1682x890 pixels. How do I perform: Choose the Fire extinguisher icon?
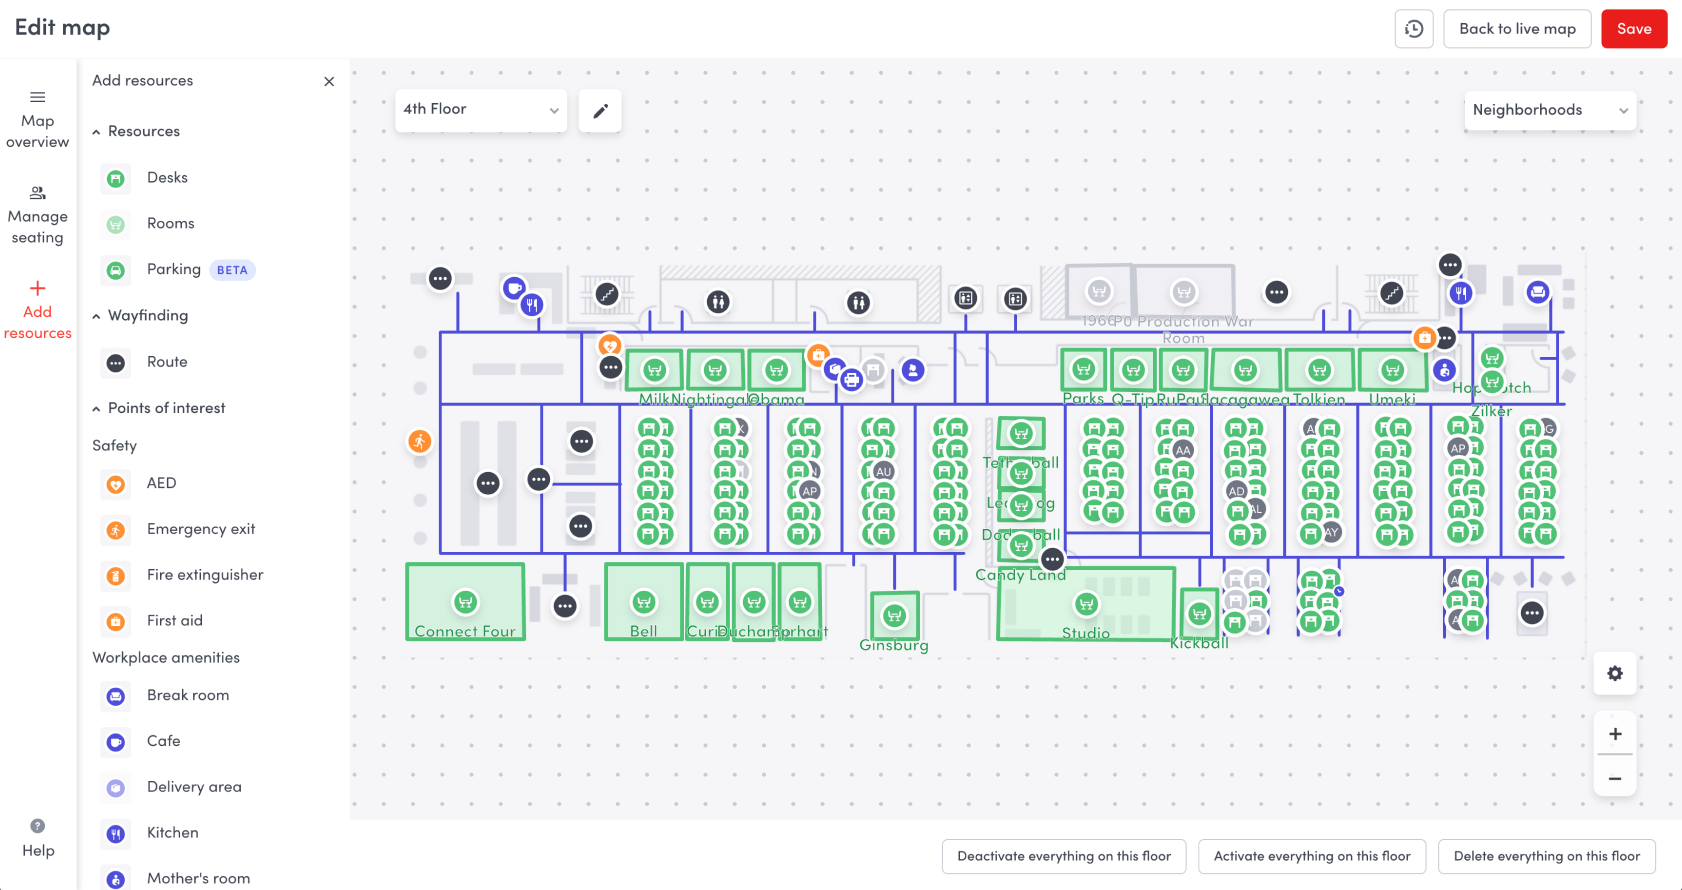116,576
